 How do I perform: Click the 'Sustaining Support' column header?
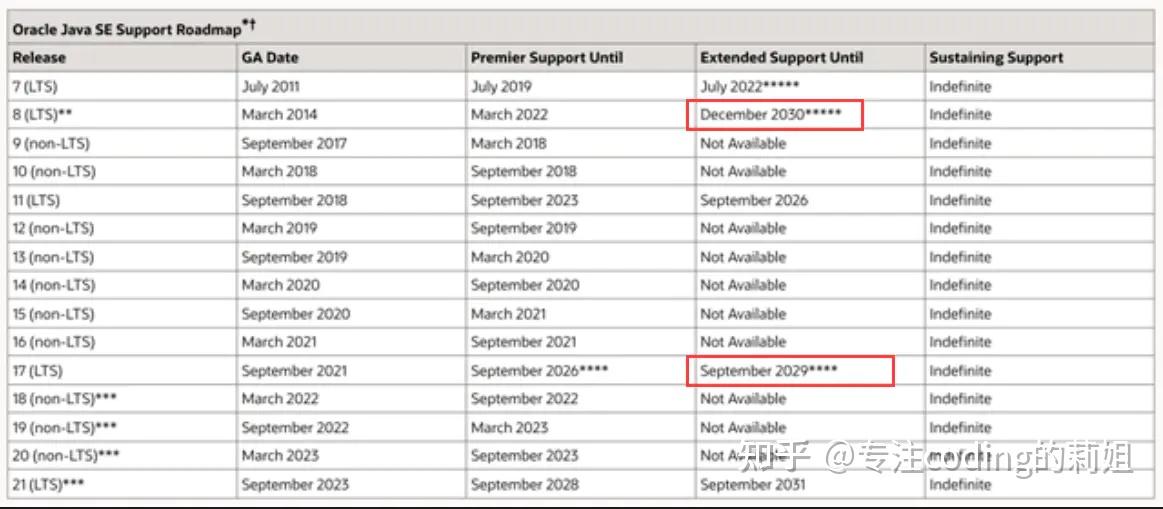pyautogui.click(x=996, y=58)
